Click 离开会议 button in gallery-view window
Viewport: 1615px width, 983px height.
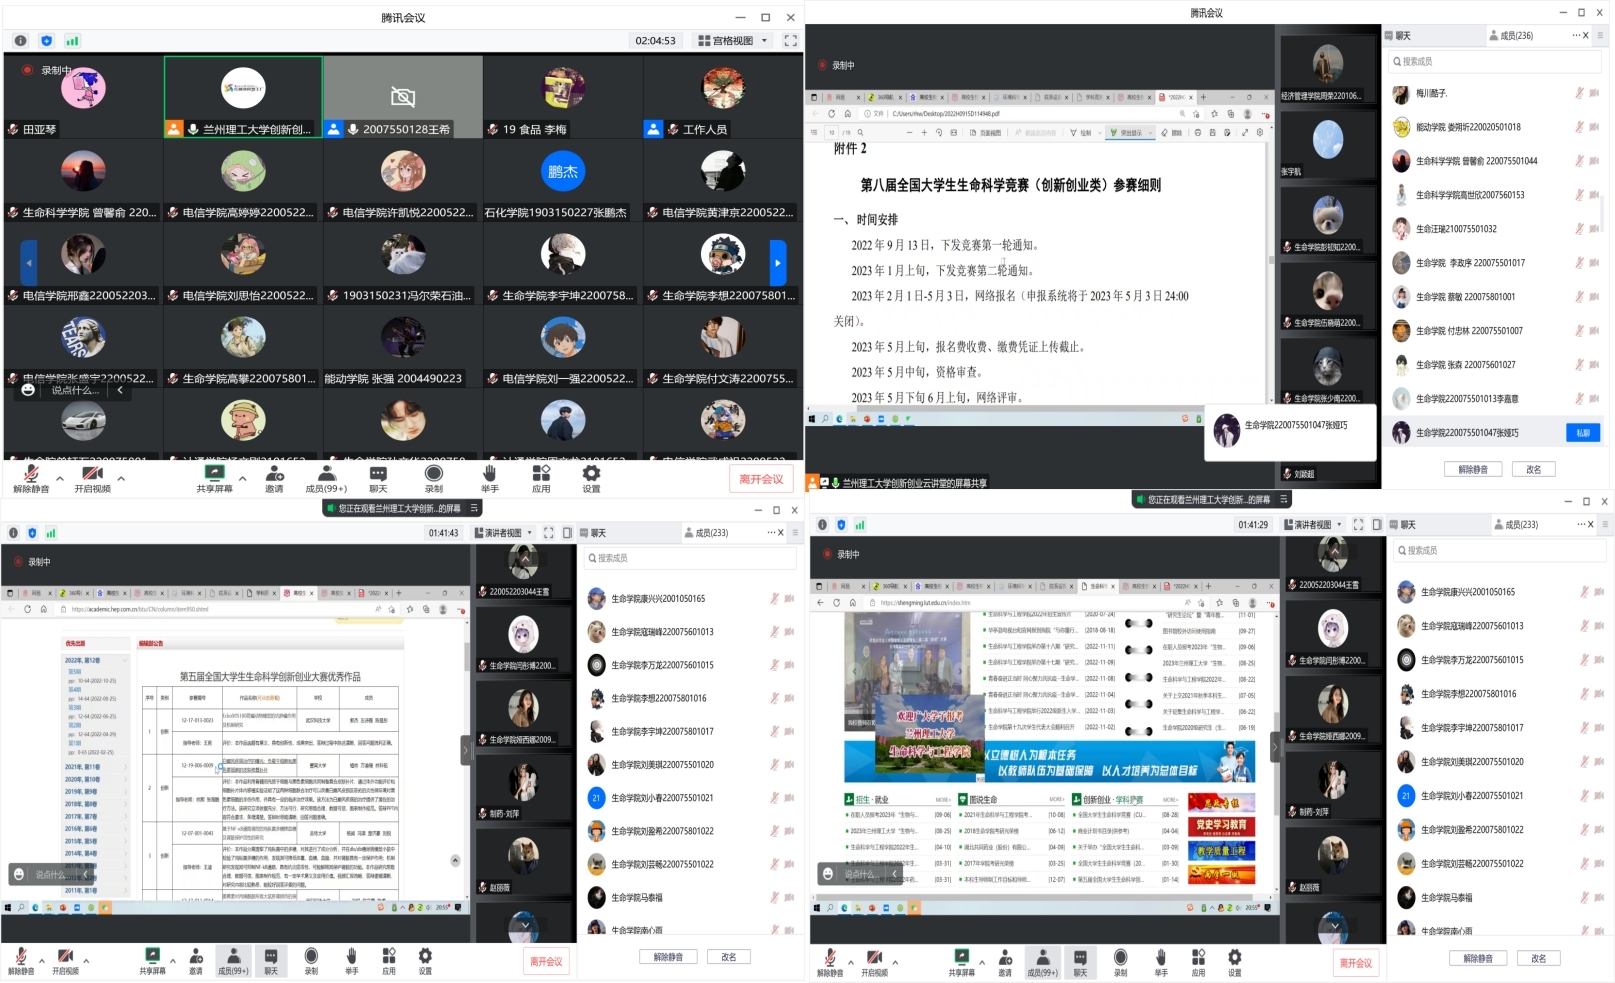click(x=761, y=479)
